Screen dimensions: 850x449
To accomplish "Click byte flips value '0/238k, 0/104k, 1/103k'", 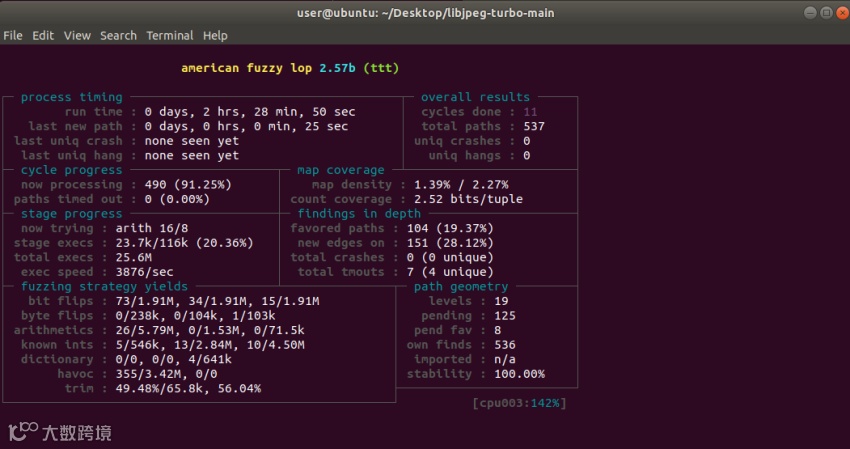I will point(195,316).
